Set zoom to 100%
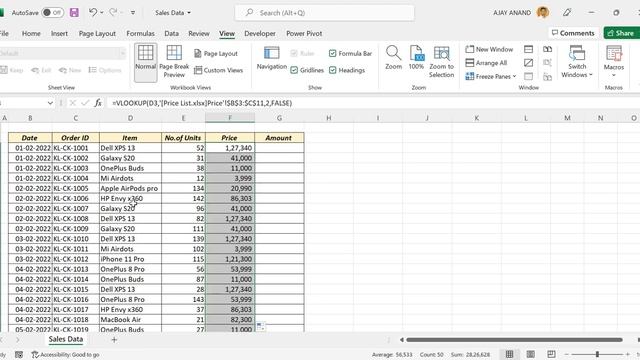This screenshot has width=640, height=360. [416, 58]
